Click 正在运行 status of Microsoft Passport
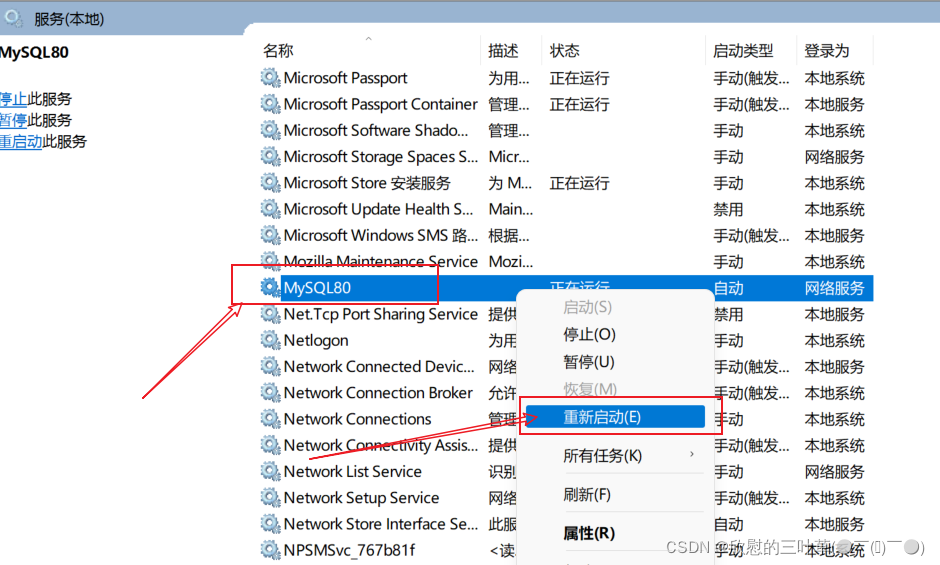Screen dimensions: 940x565 [580, 78]
